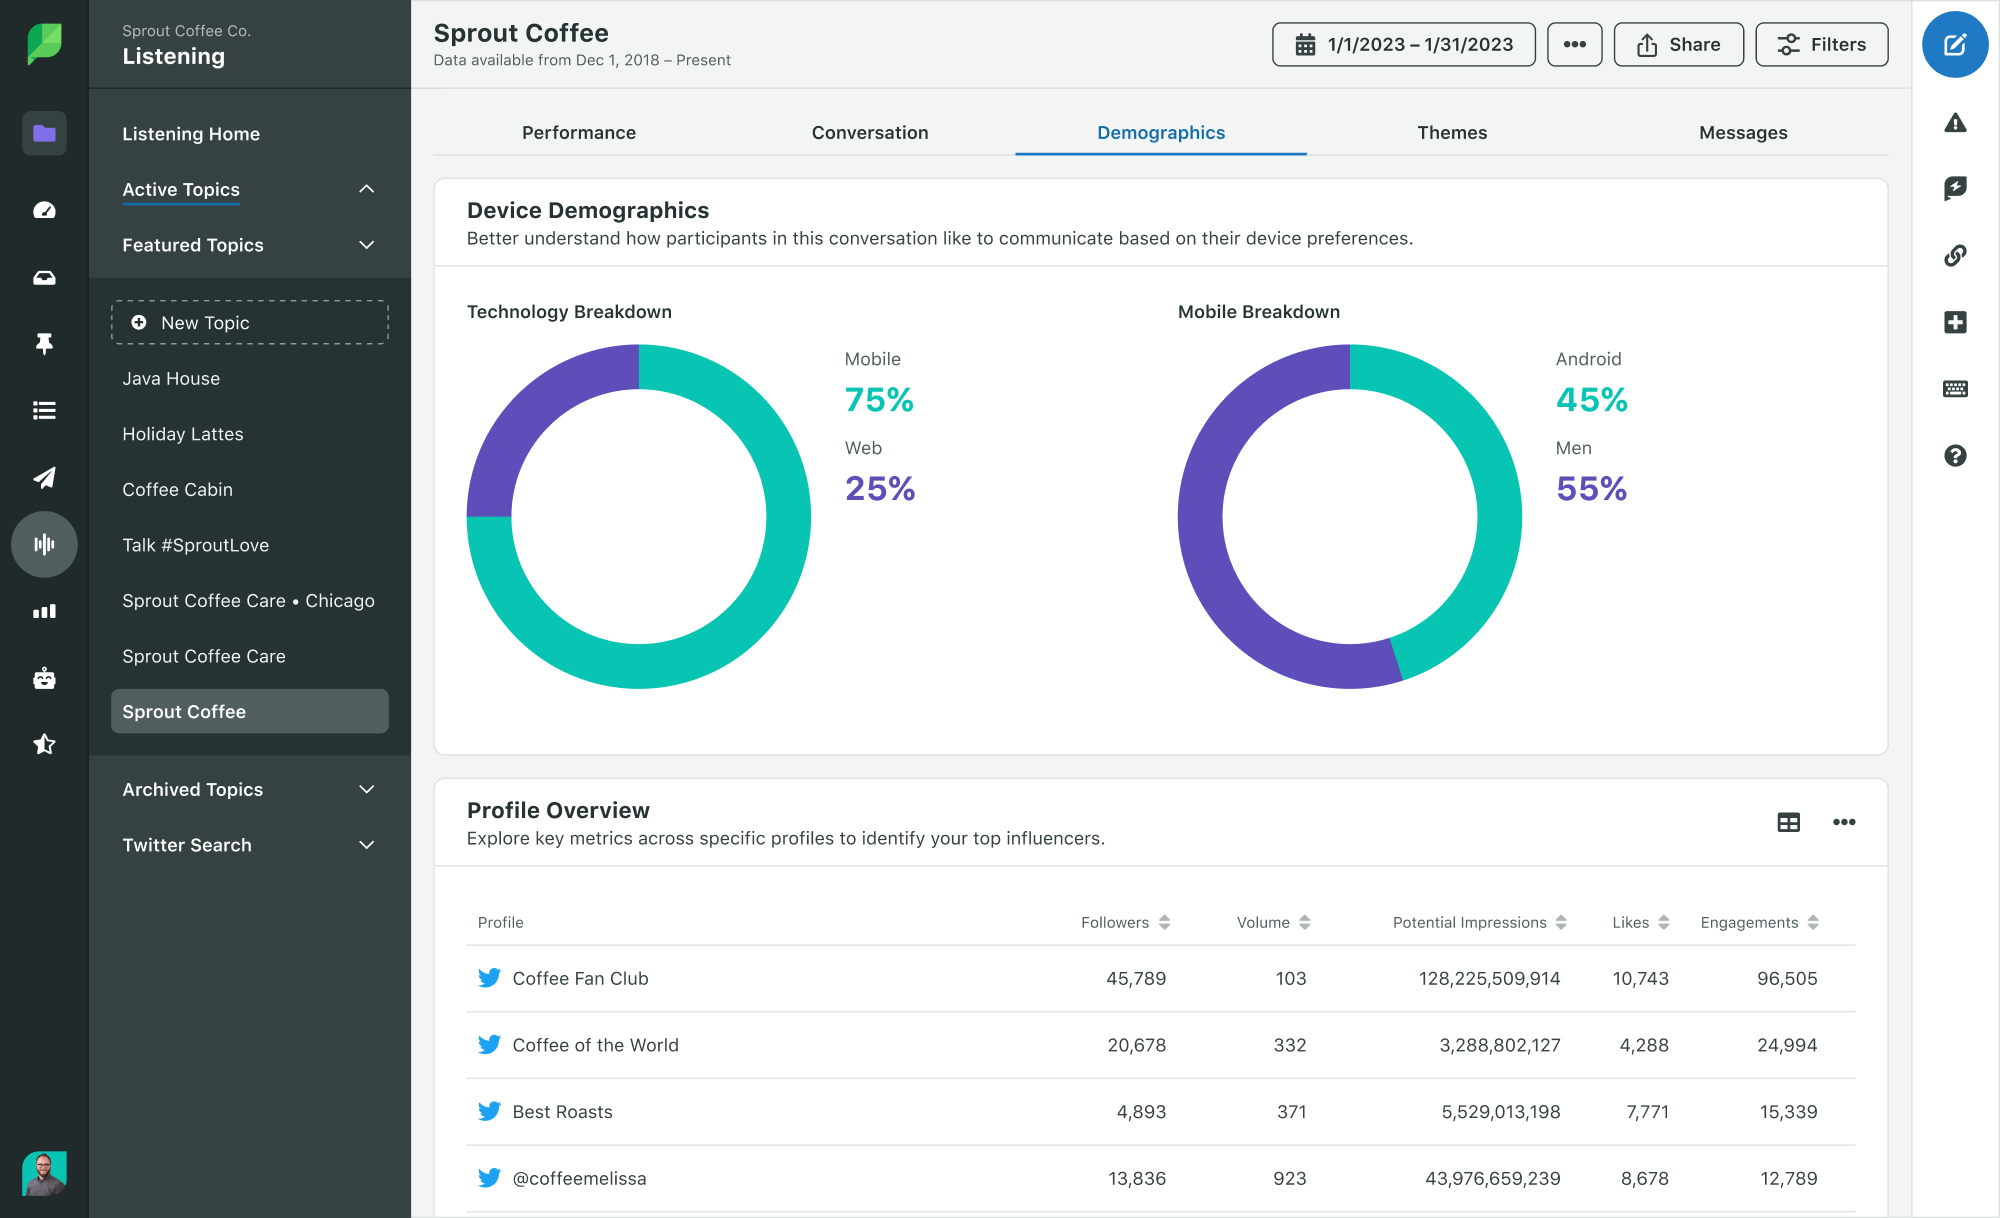Open the bar chart reports icon

coord(44,611)
